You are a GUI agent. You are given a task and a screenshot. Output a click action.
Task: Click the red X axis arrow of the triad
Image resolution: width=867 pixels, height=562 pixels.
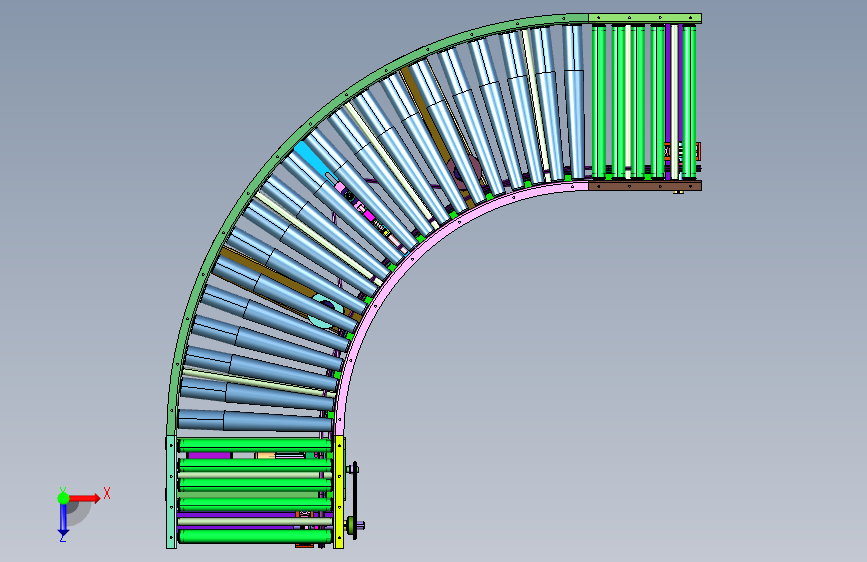click(84, 498)
